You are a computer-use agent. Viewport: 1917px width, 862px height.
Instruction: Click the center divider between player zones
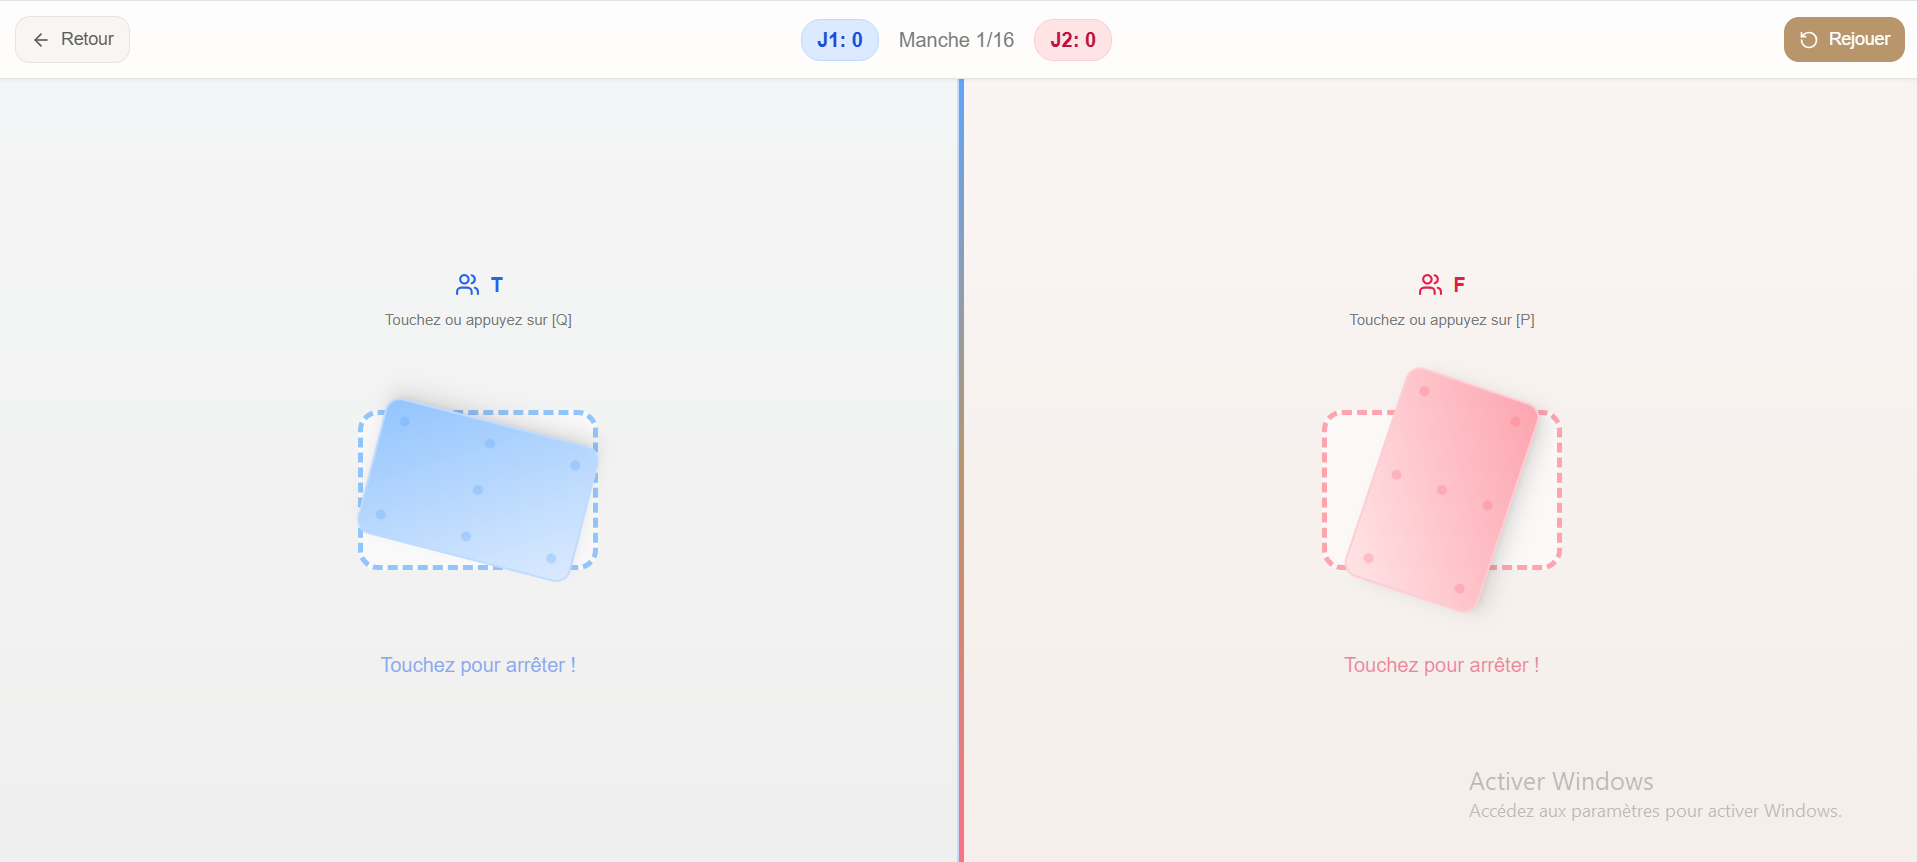(961, 470)
